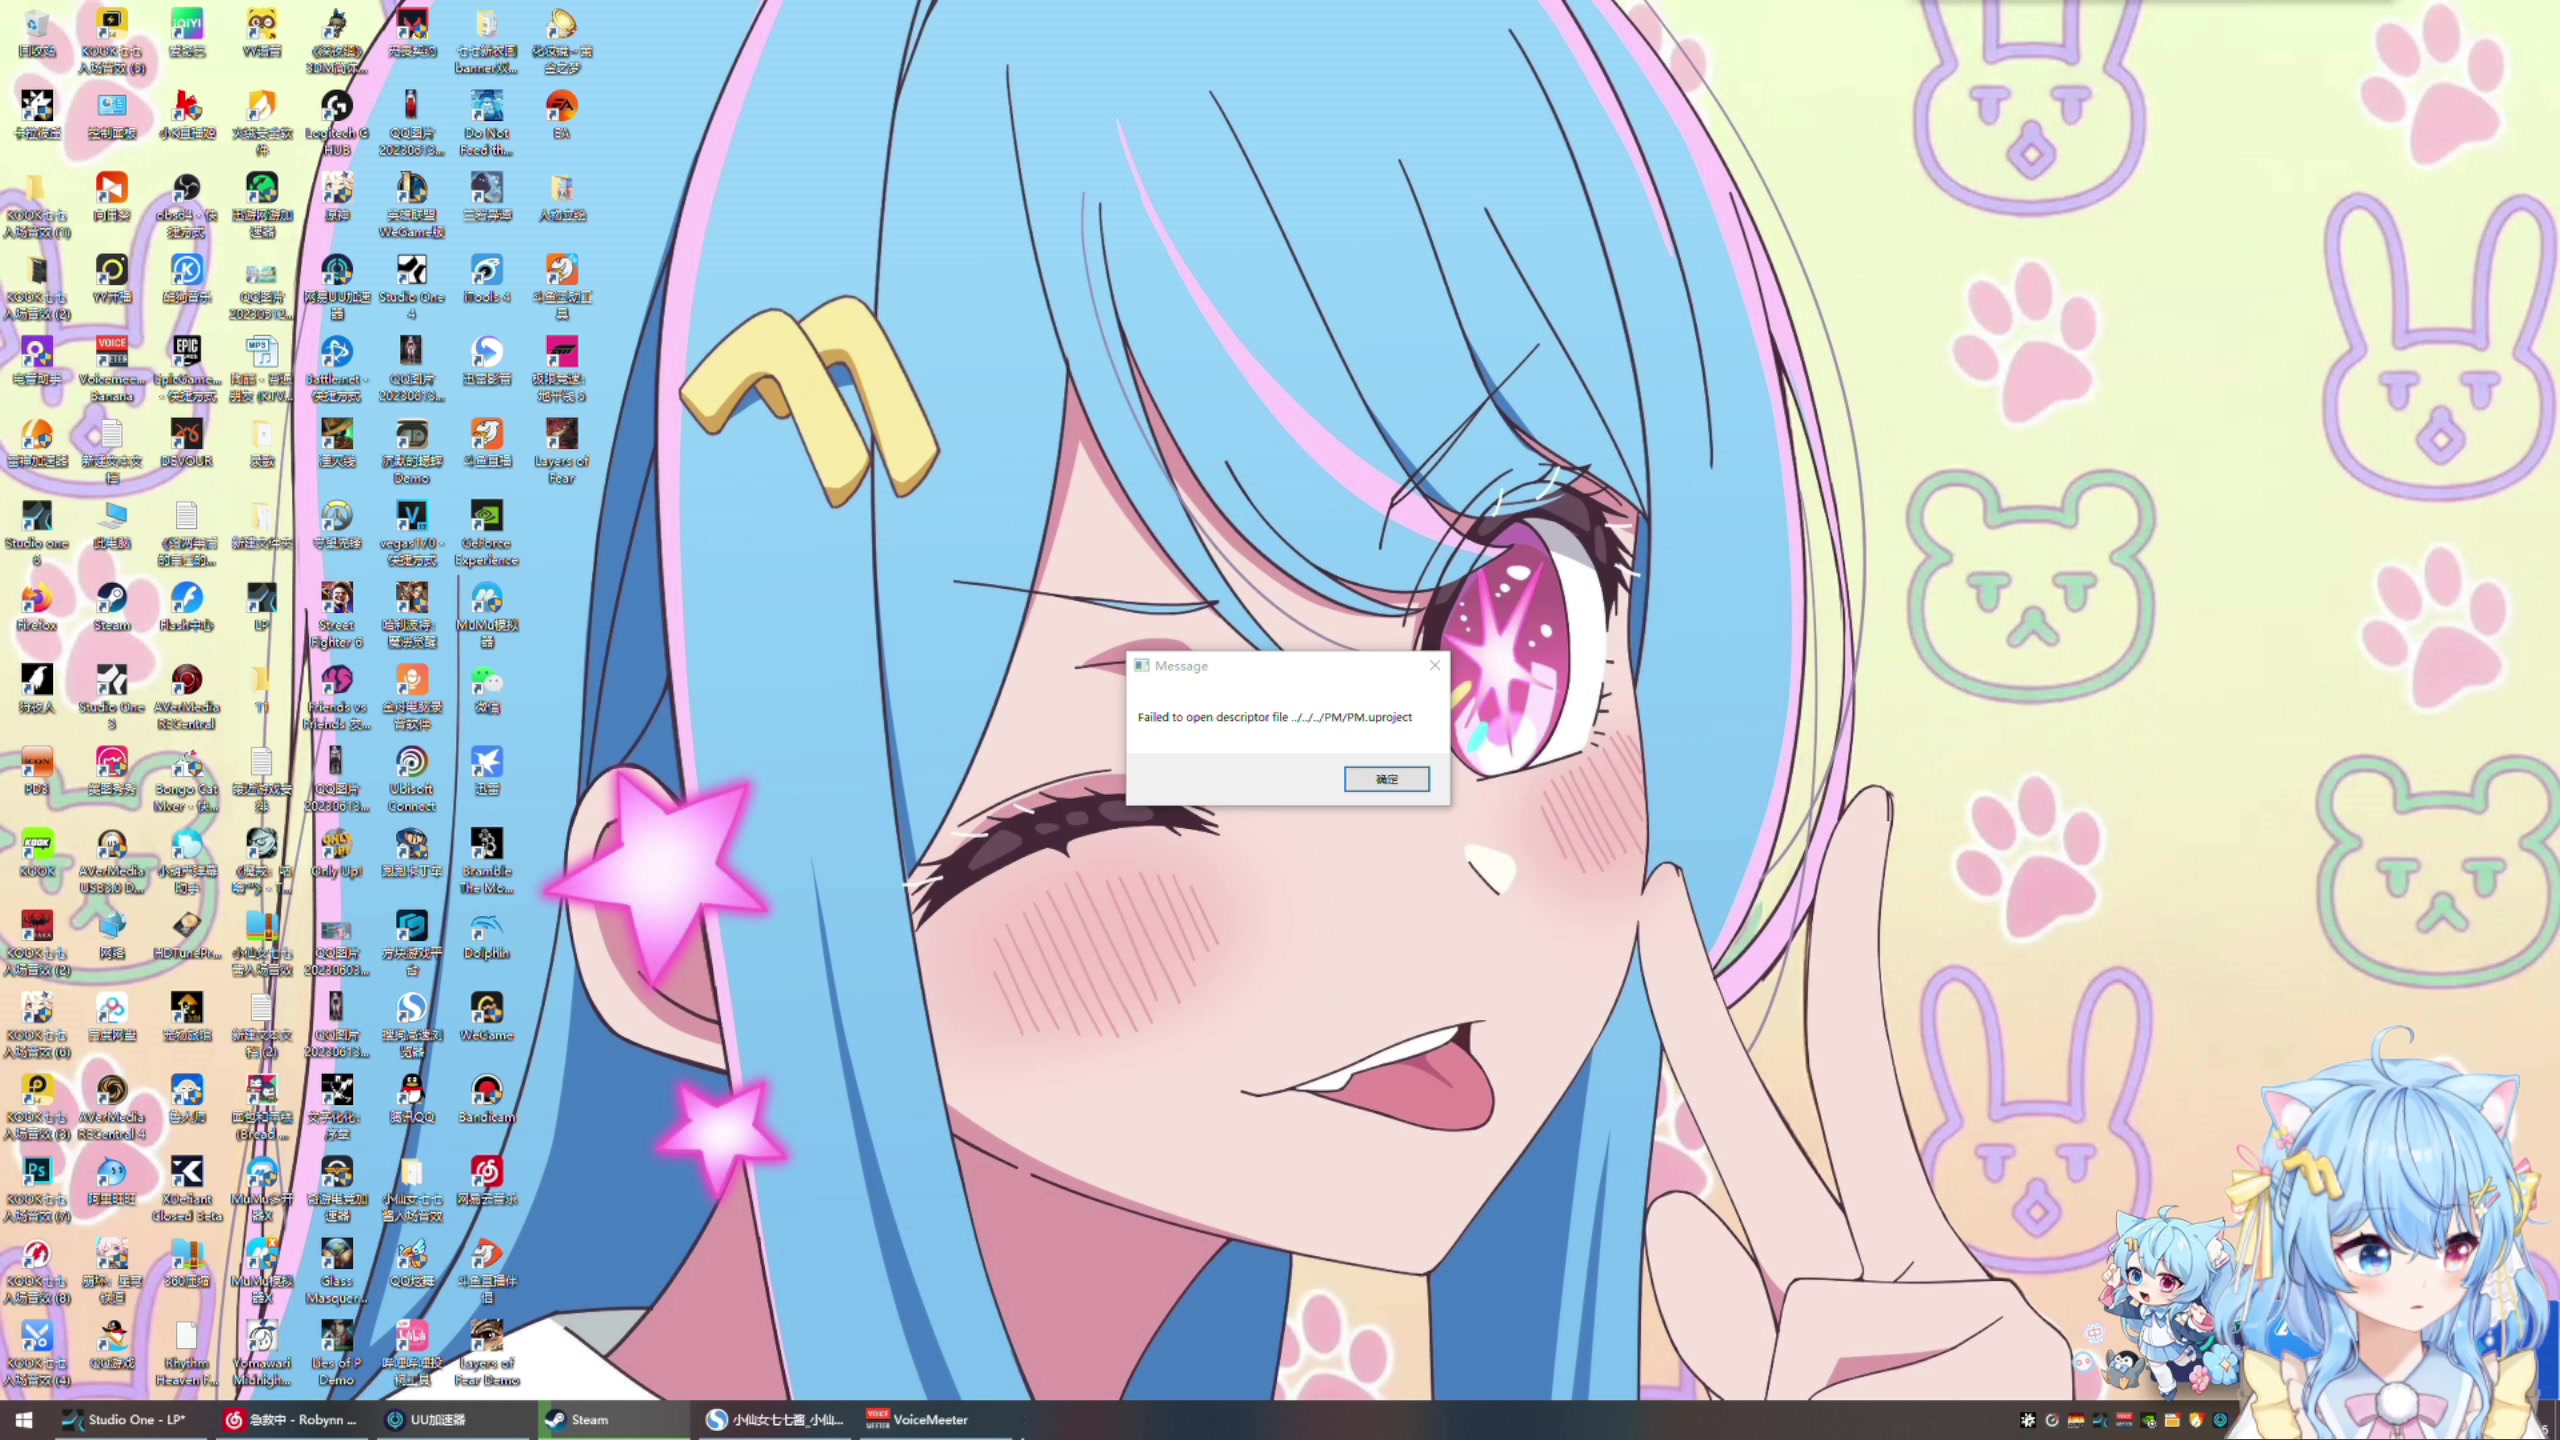Select the green KOOK desktop icon

tap(37, 853)
